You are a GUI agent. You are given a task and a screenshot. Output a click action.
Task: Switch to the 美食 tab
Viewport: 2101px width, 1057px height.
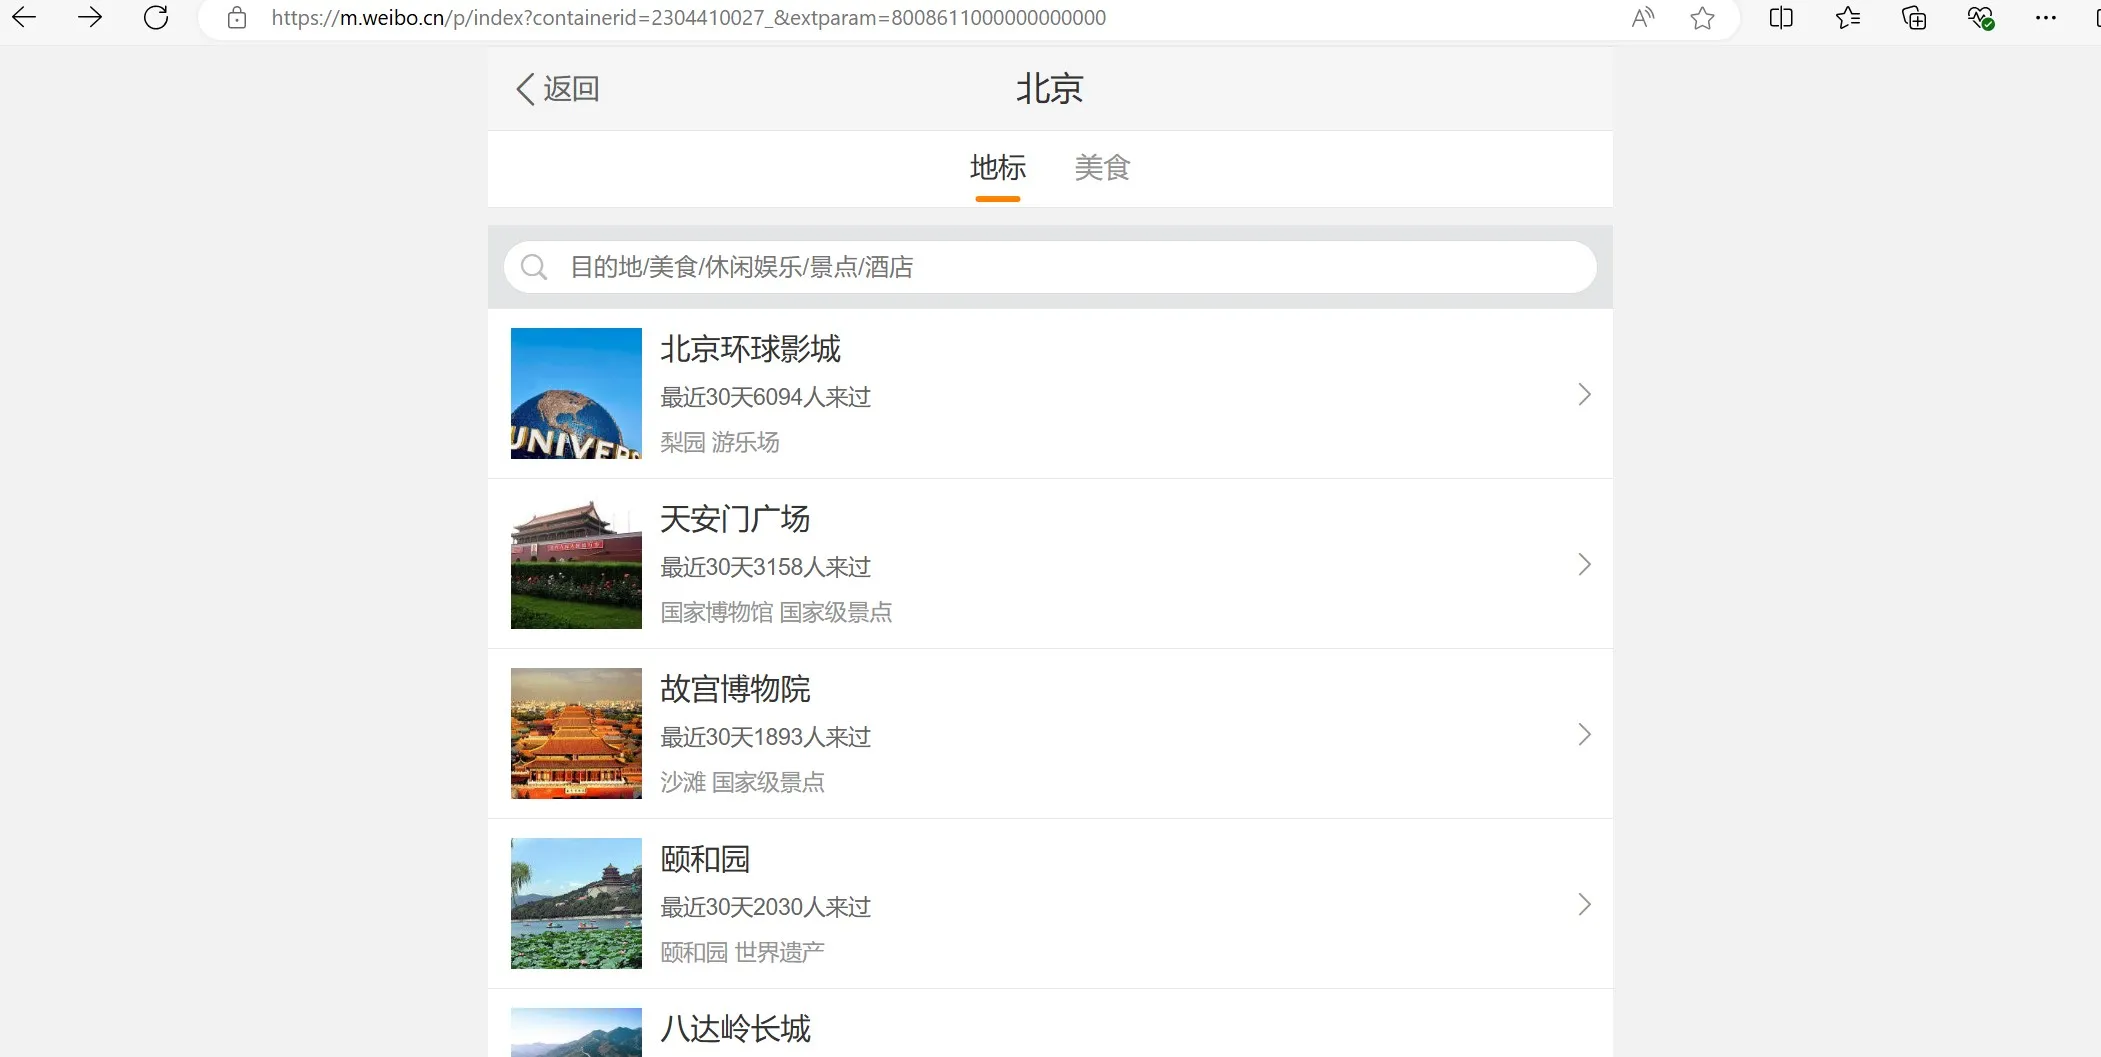coord(1102,168)
